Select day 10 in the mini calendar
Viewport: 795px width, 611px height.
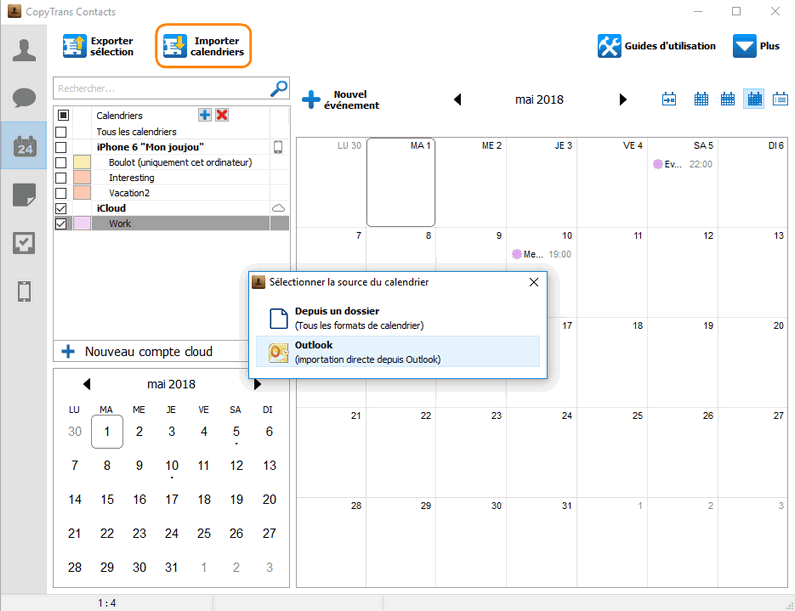pos(172,465)
